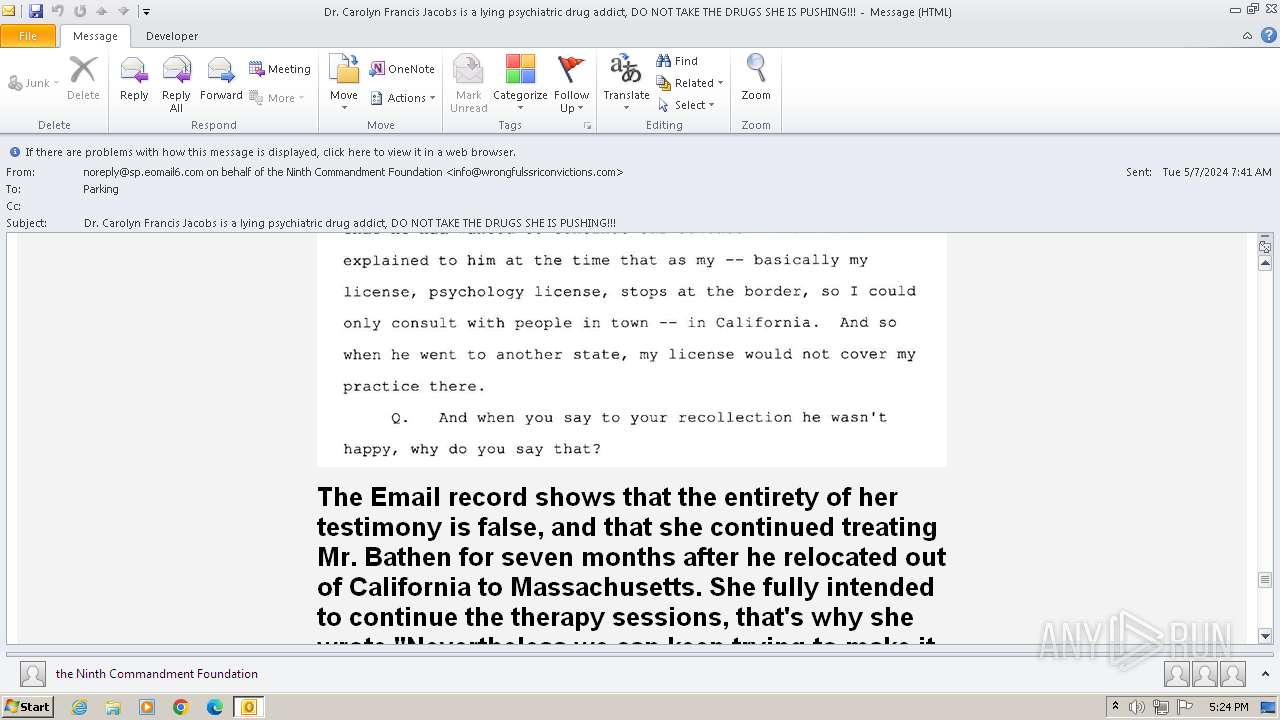Viewport: 1280px width, 720px height.
Task: Open the Move menu
Action: click(x=344, y=84)
